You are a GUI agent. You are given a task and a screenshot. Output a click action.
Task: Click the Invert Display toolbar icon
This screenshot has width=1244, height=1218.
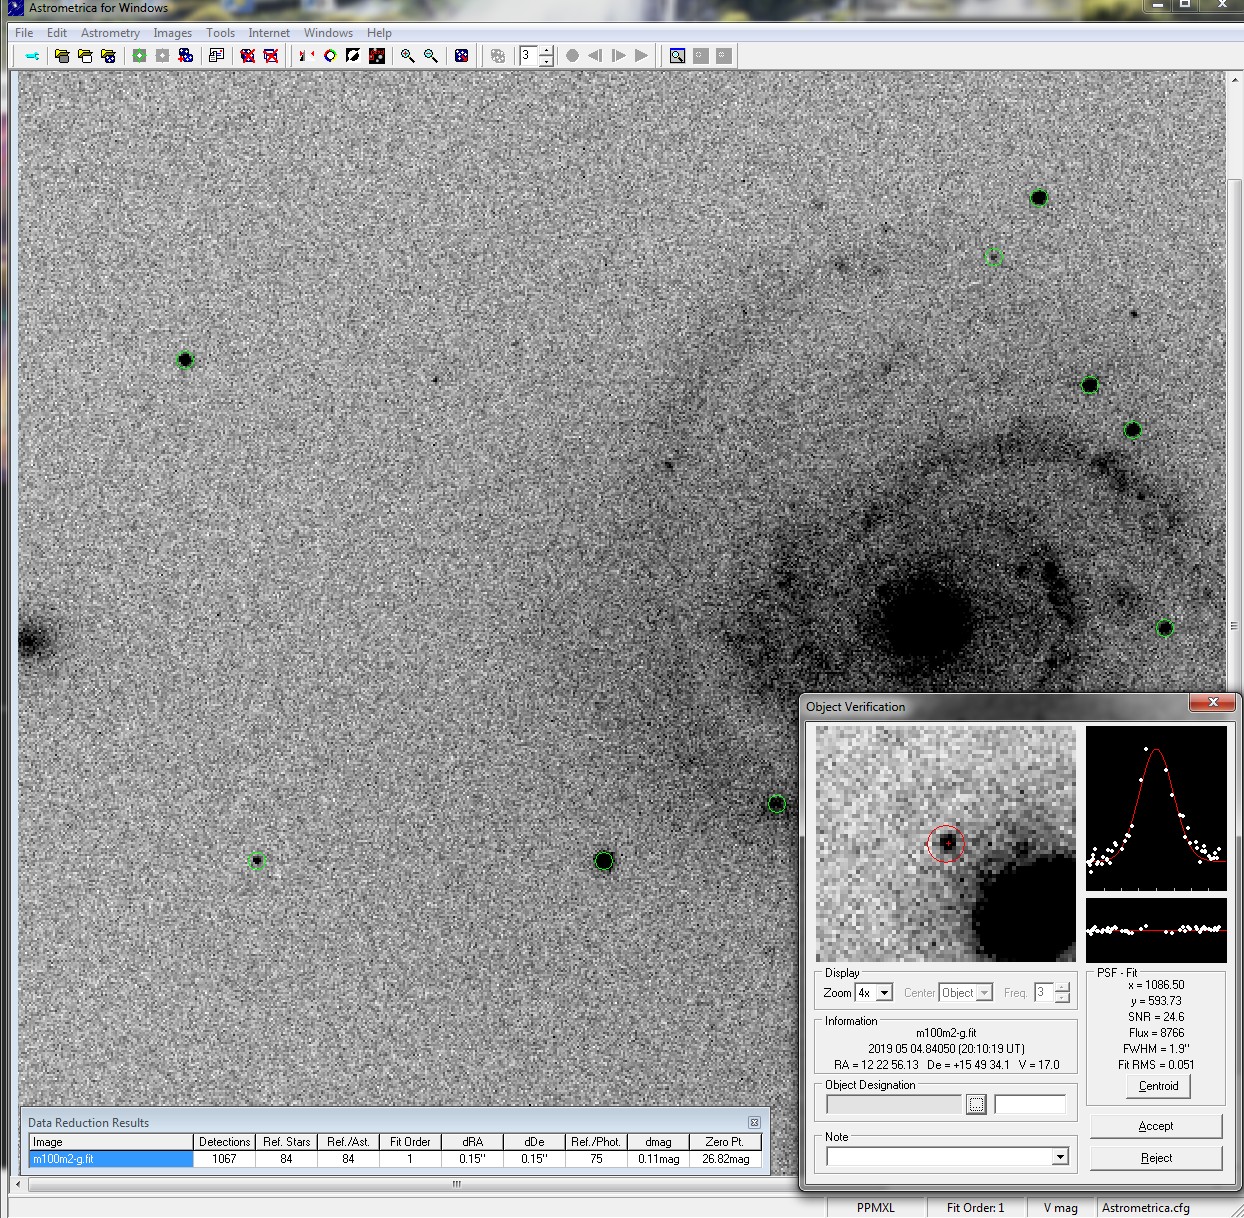353,56
